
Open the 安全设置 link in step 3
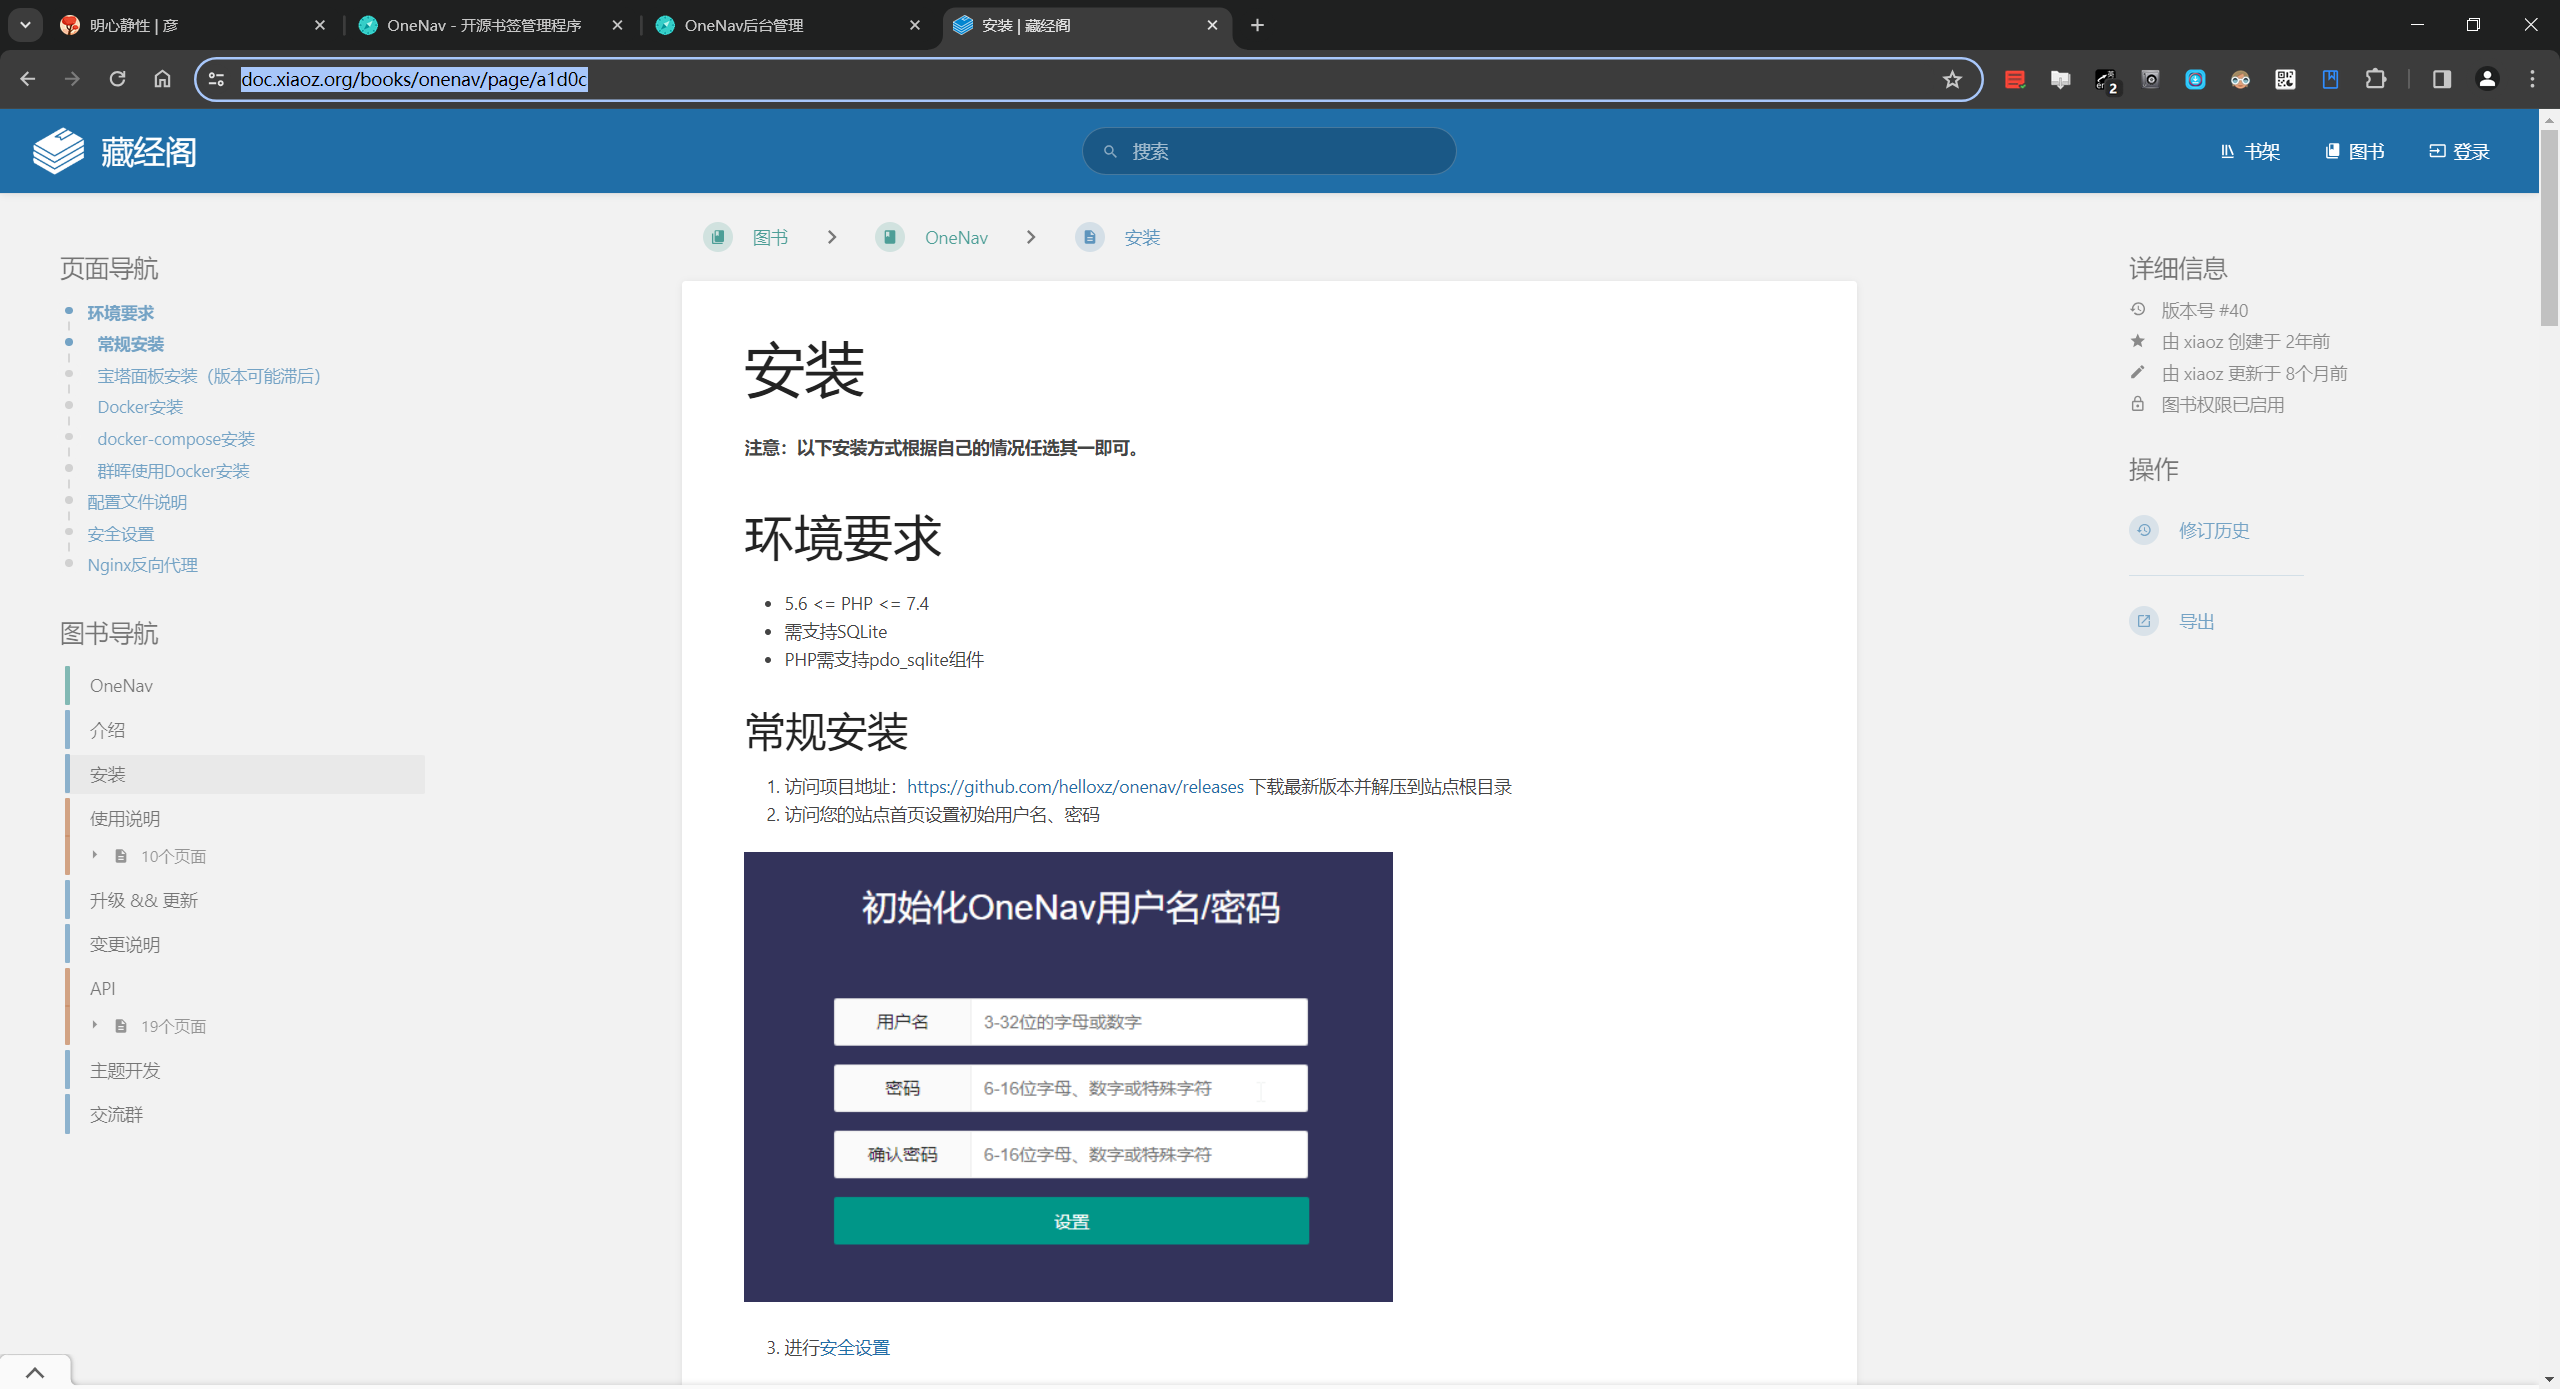(x=854, y=1347)
